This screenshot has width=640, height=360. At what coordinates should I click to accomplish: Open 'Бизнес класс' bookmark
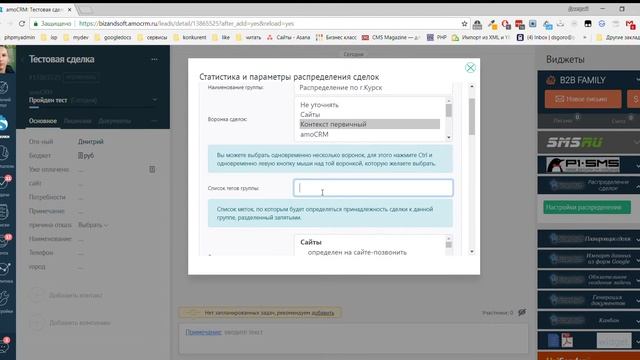click(x=336, y=37)
